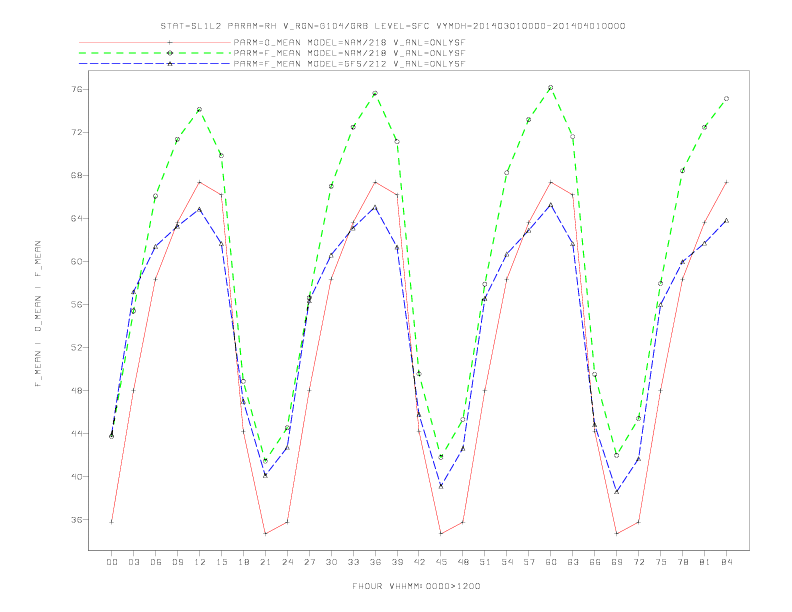Image resolution: width=792 pixels, height=612 pixels.
Task: Select the red O_MEAN NAM/218 legend label
Action: (x=349, y=42)
